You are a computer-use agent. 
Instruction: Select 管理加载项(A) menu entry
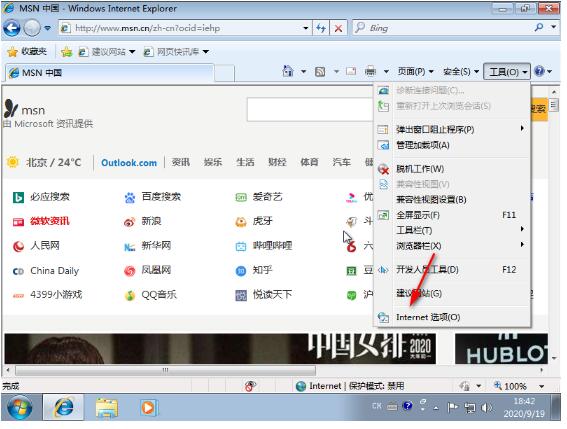[x=452, y=145]
